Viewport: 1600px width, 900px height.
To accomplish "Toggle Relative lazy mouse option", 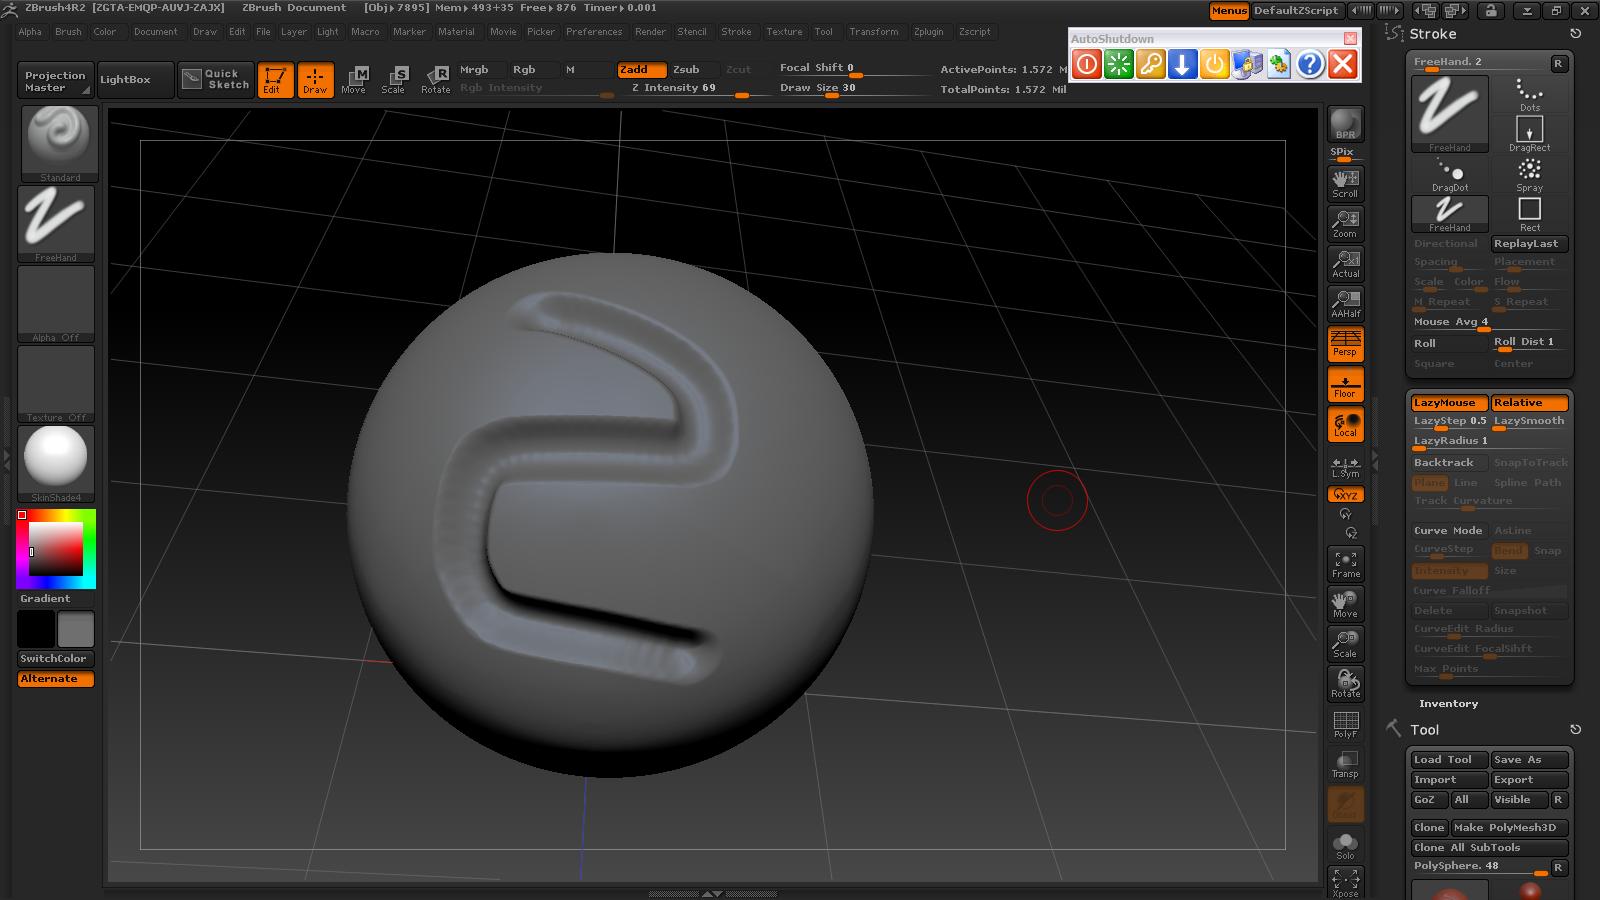I will click(1529, 403).
